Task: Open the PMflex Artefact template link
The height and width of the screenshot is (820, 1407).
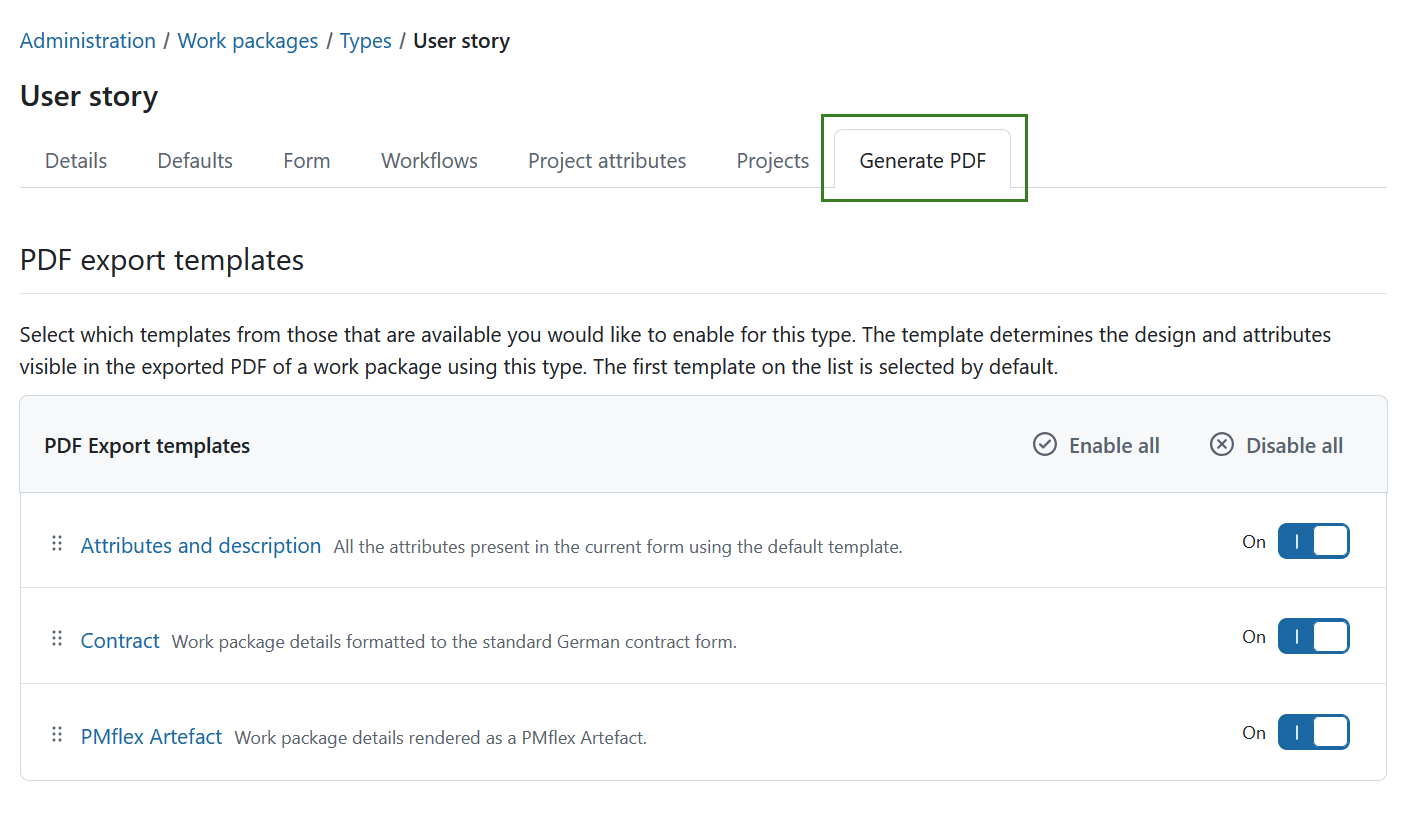Action: pos(152,737)
